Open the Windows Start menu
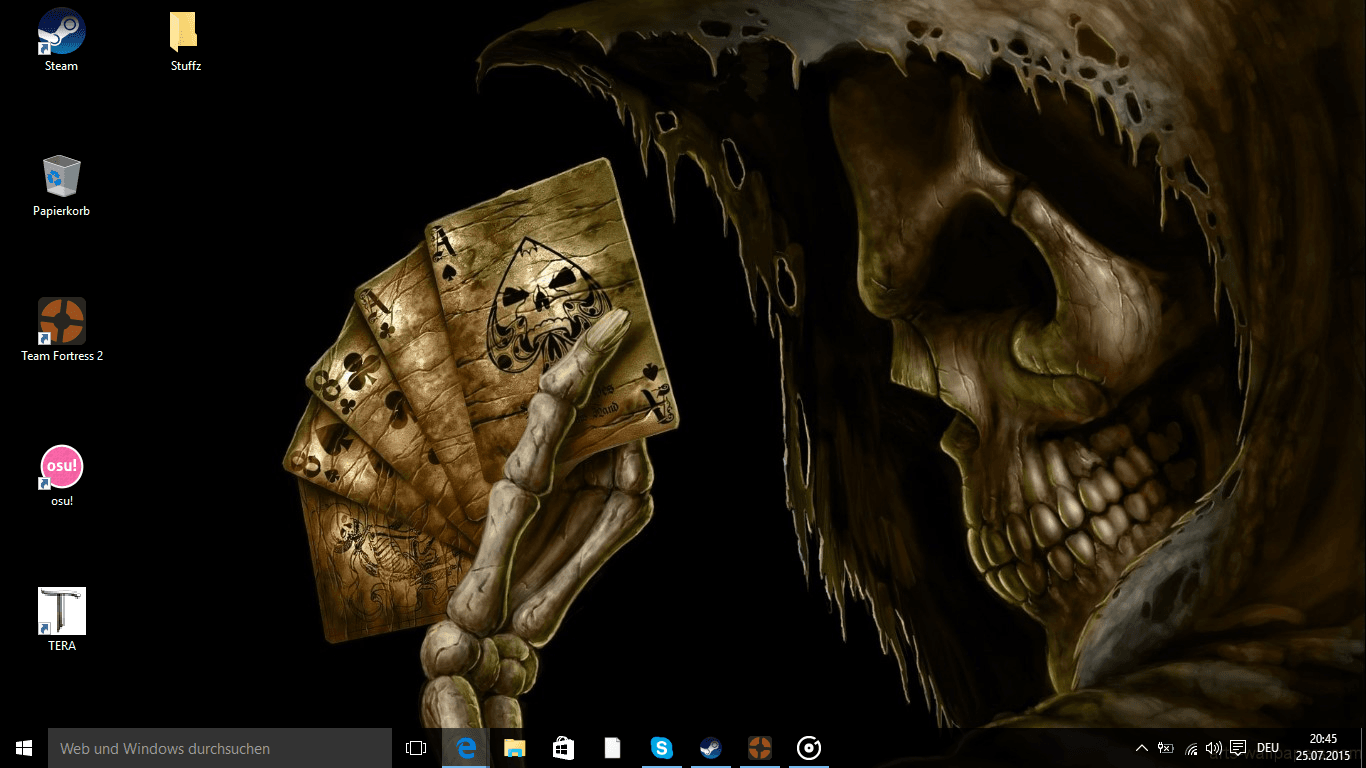The height and width of the screenshot is (768, 1366). click(x=24, y=748)
